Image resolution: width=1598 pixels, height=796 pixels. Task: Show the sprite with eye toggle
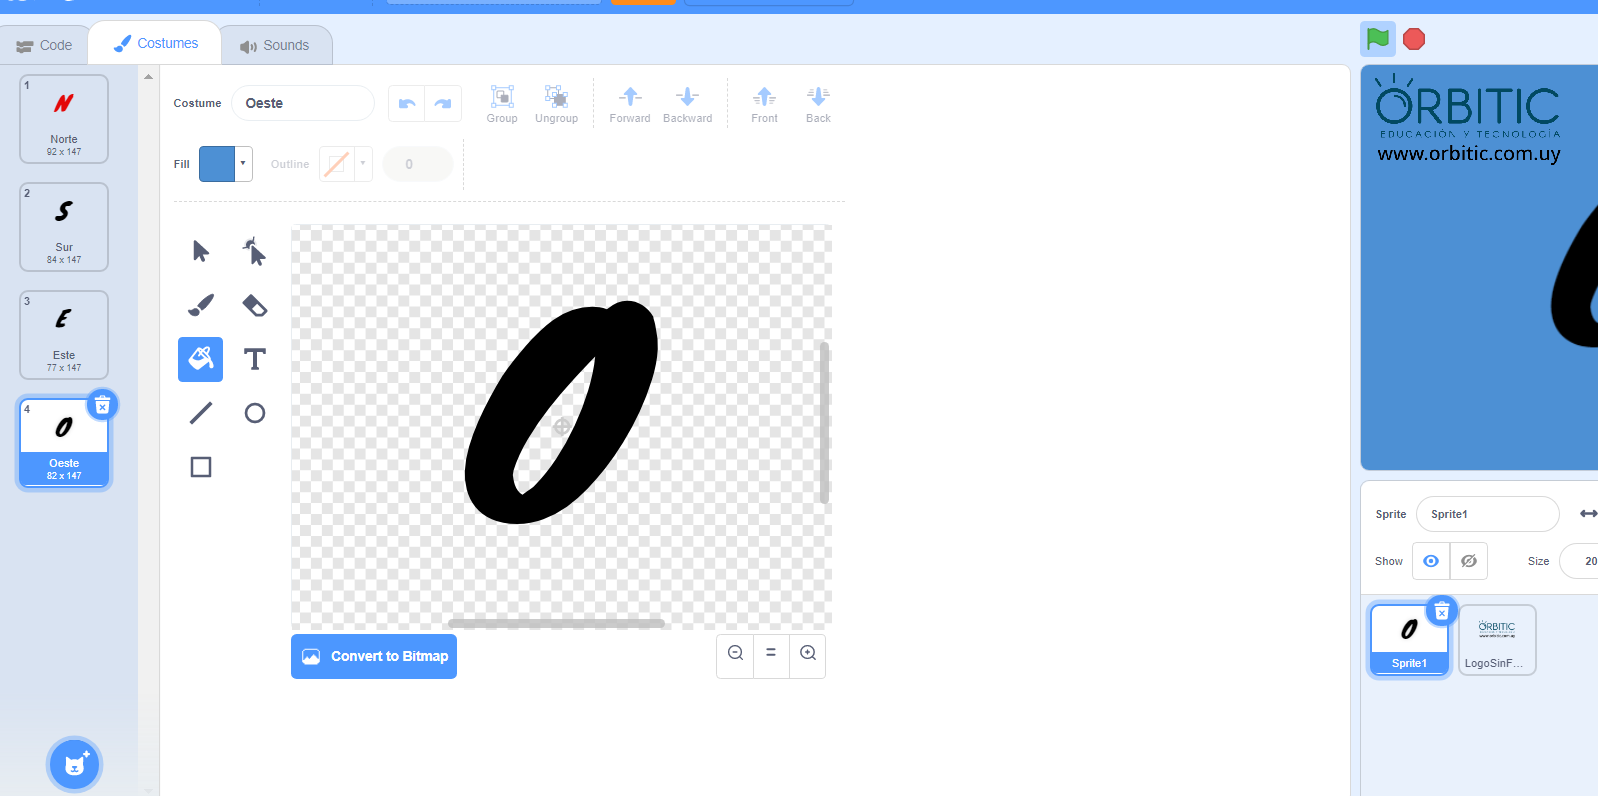[1431, 561]
